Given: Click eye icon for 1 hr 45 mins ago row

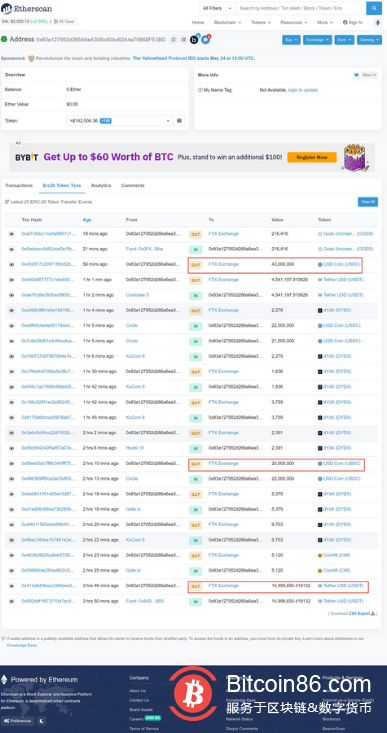Looking at the screenshot, I should coord(12,417).
